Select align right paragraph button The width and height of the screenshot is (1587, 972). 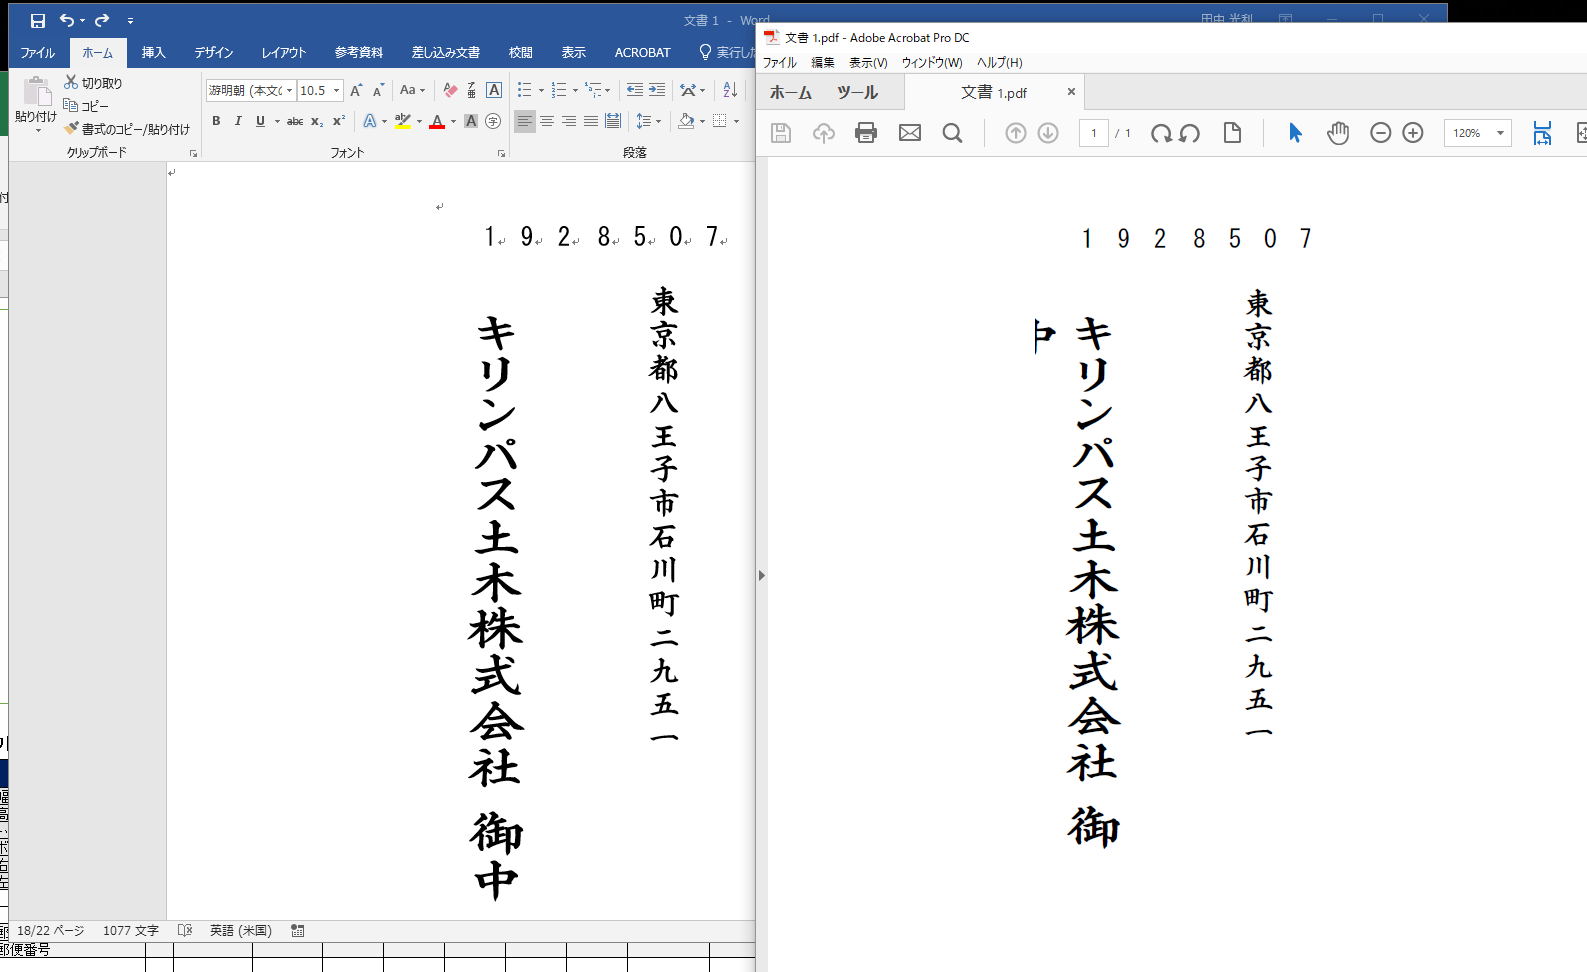click(569, 121)
